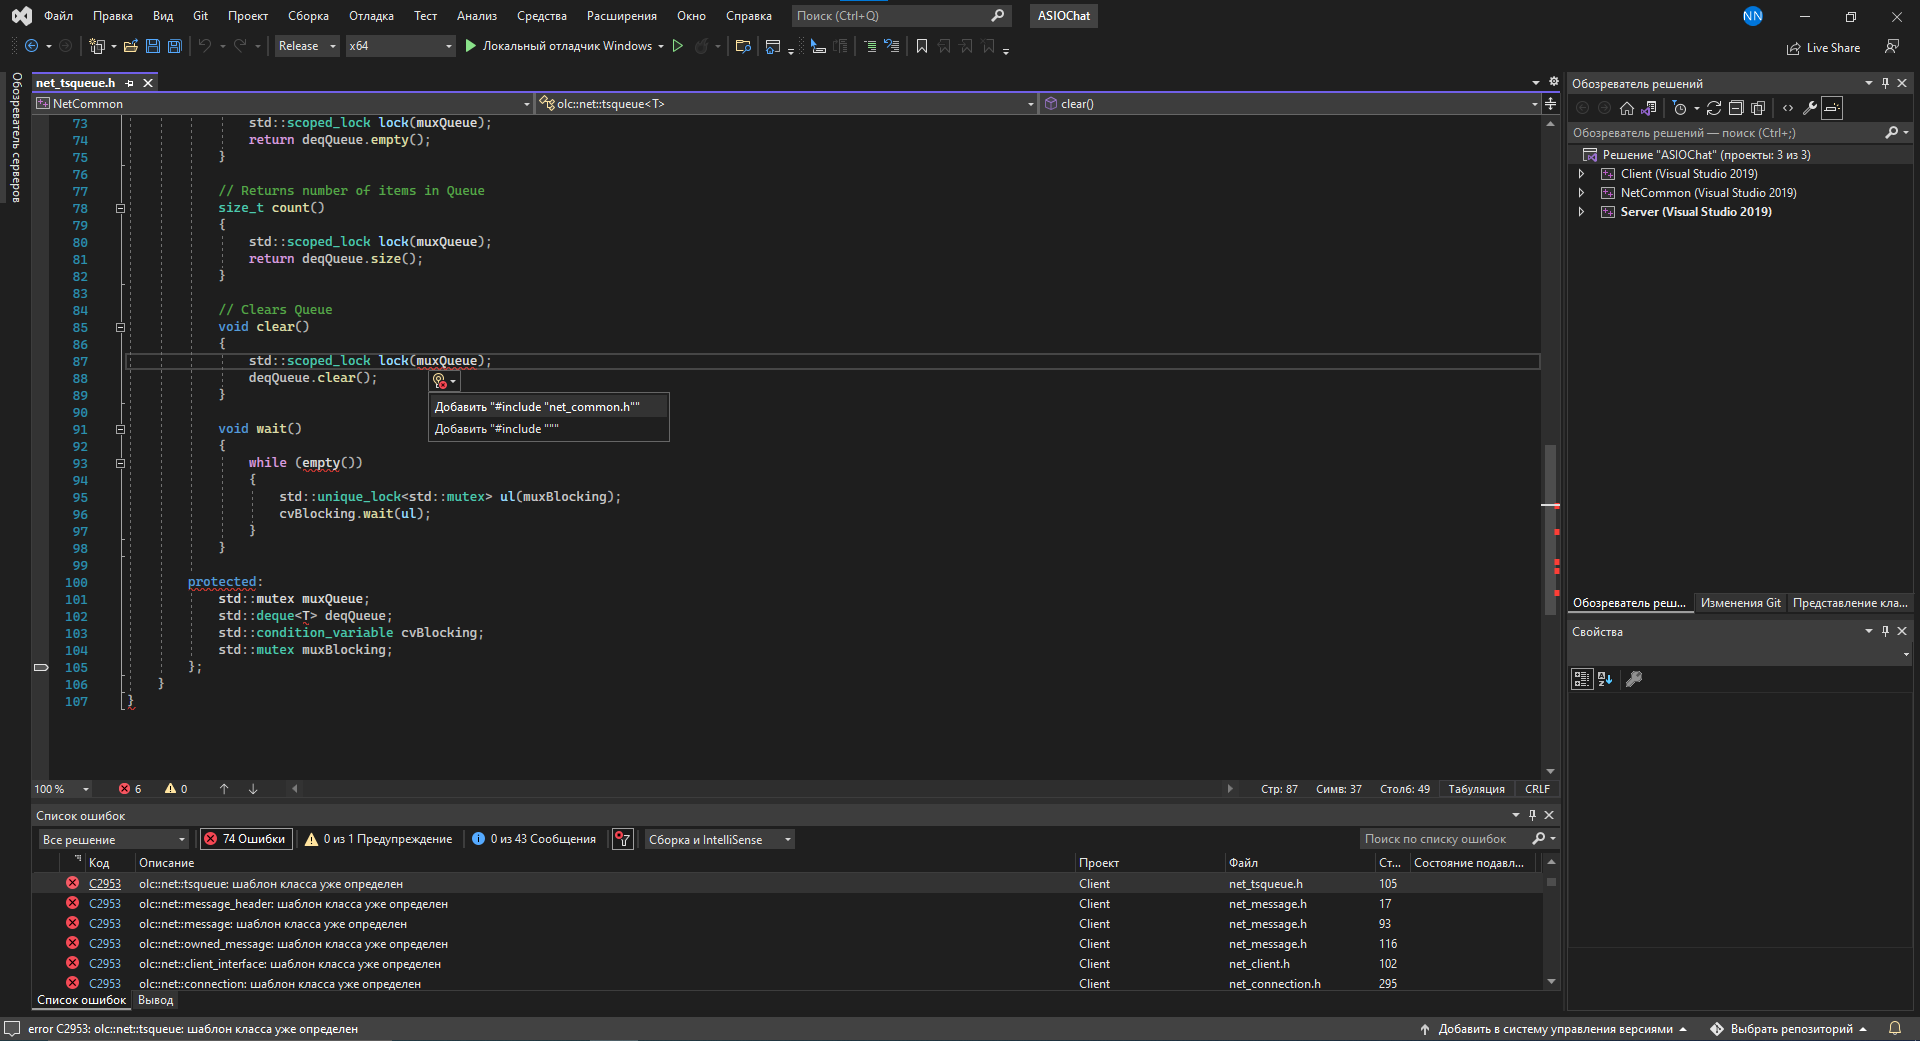
Task: Toggle a bookmark on current line
Action: click(x=921, y=46)
